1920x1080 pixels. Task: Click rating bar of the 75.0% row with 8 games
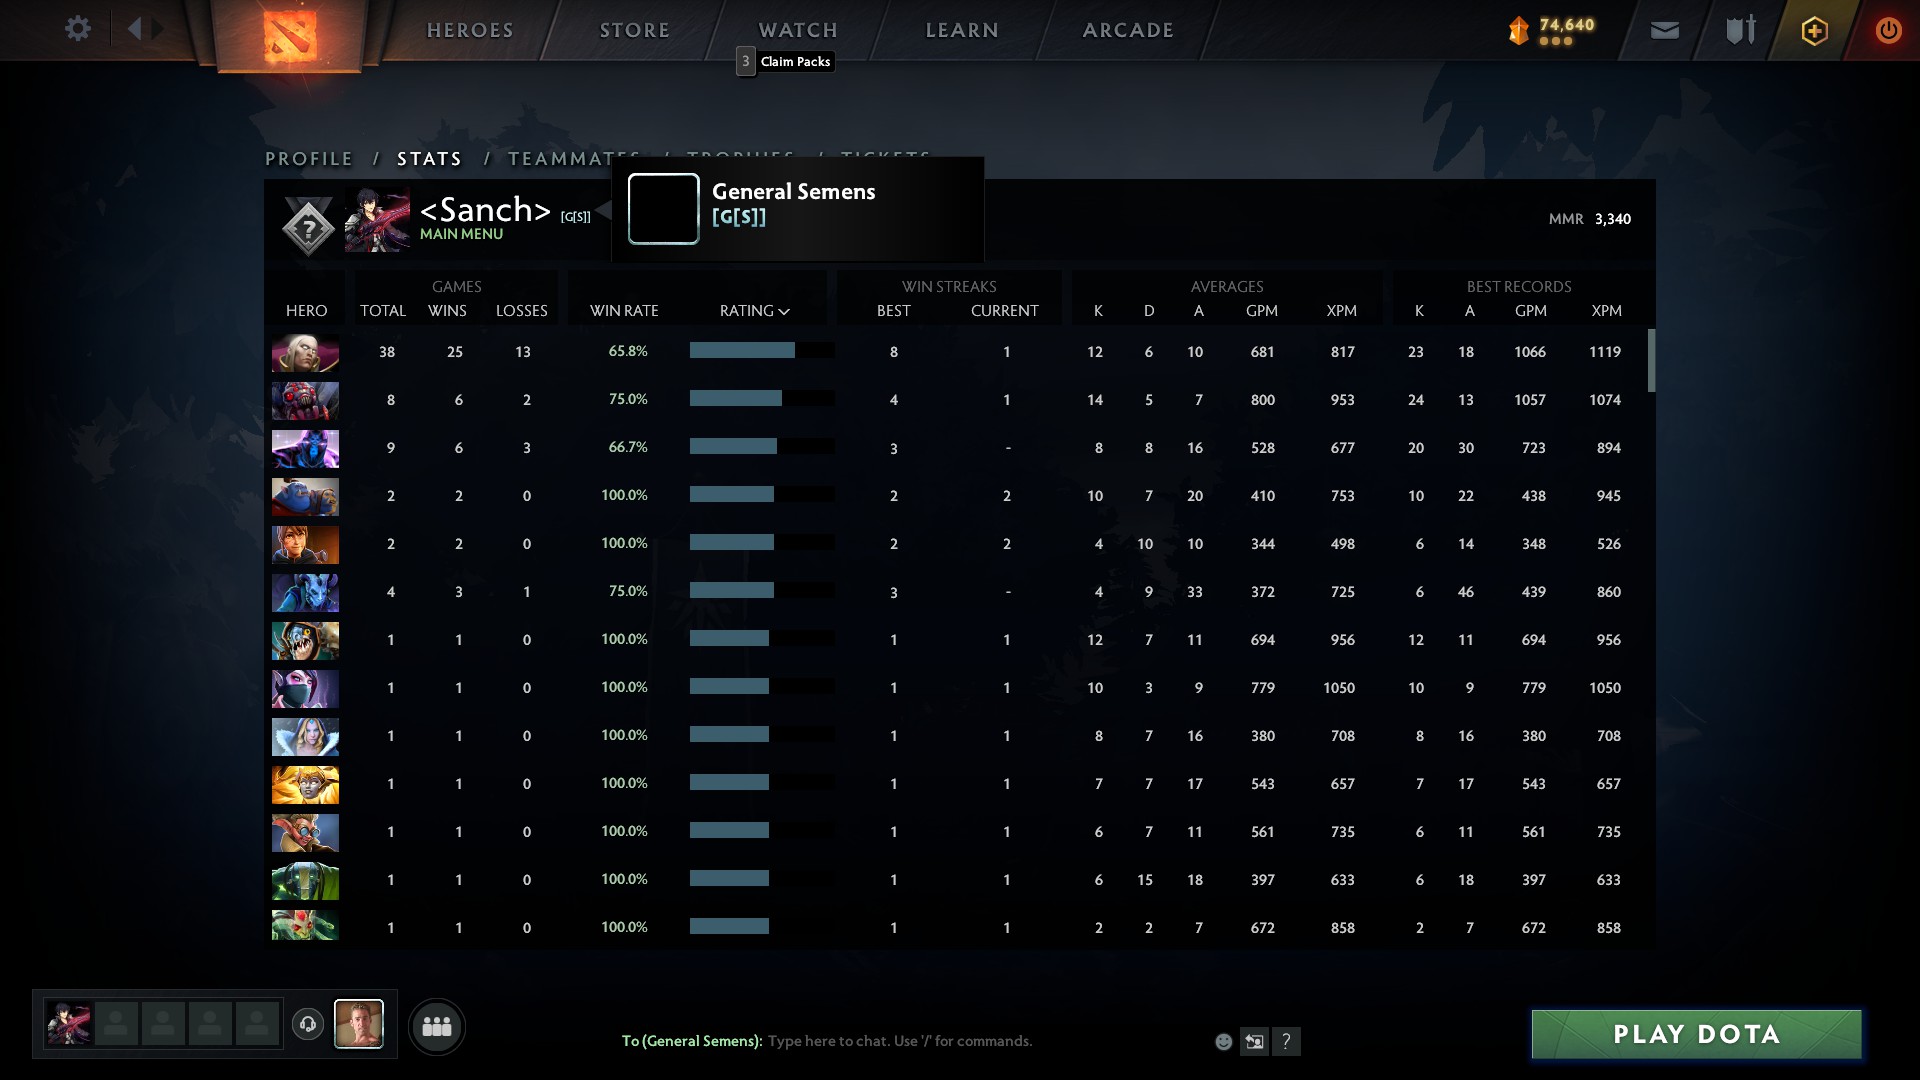762,398
